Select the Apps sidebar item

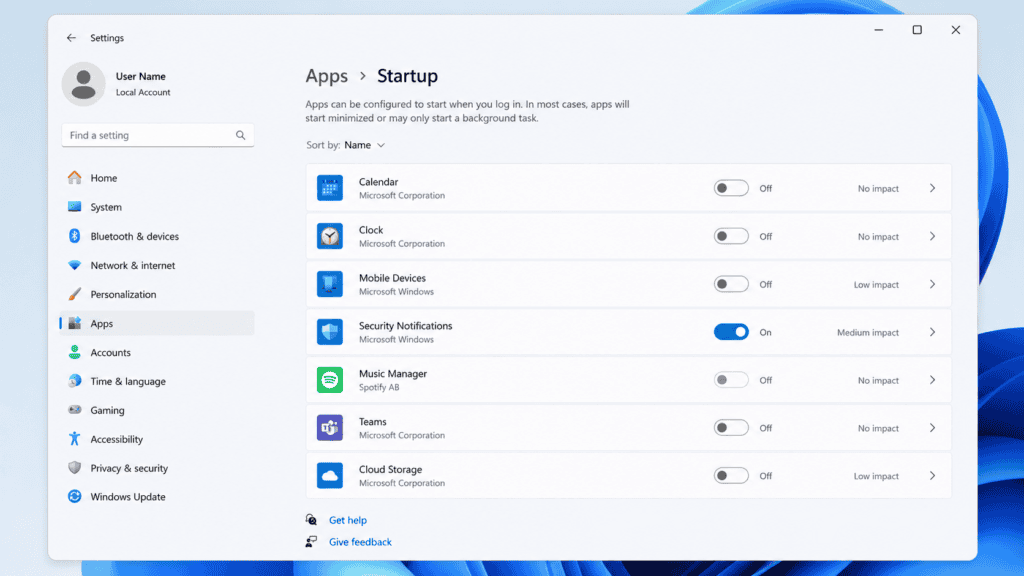point(157,323)
